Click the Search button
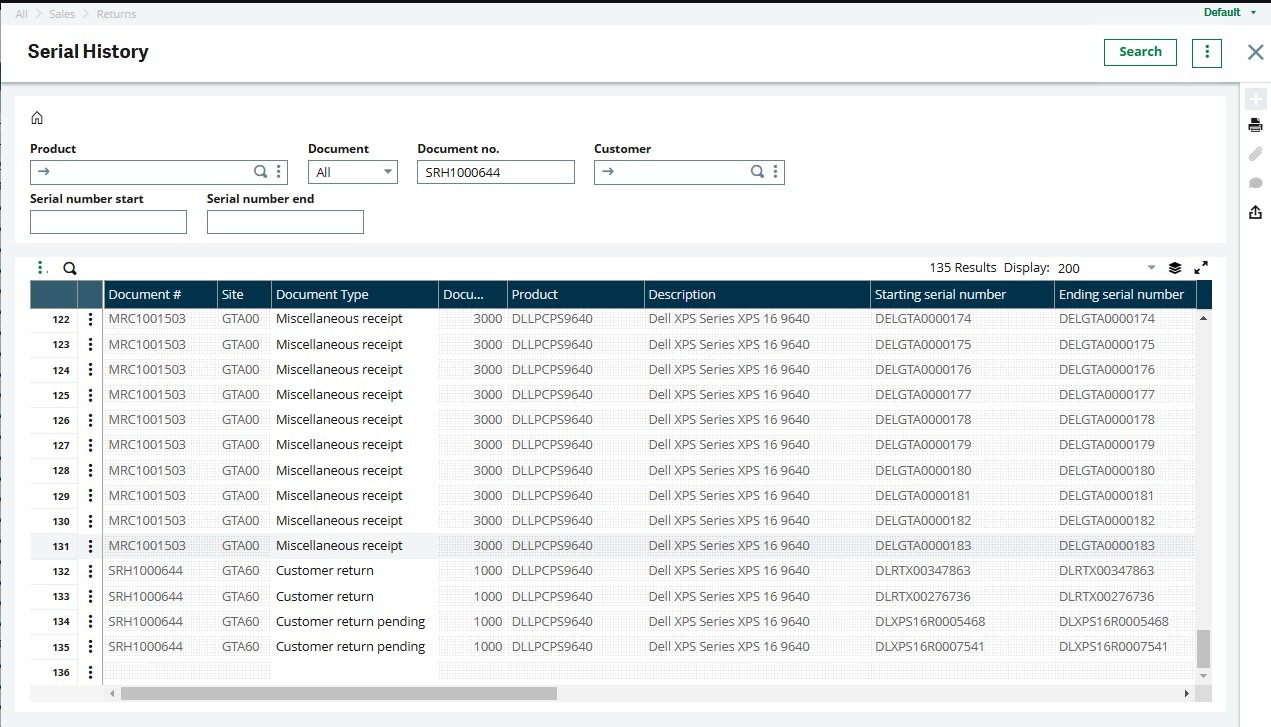Screen dimensions: 1271x727 click(x=1140, y=52)
